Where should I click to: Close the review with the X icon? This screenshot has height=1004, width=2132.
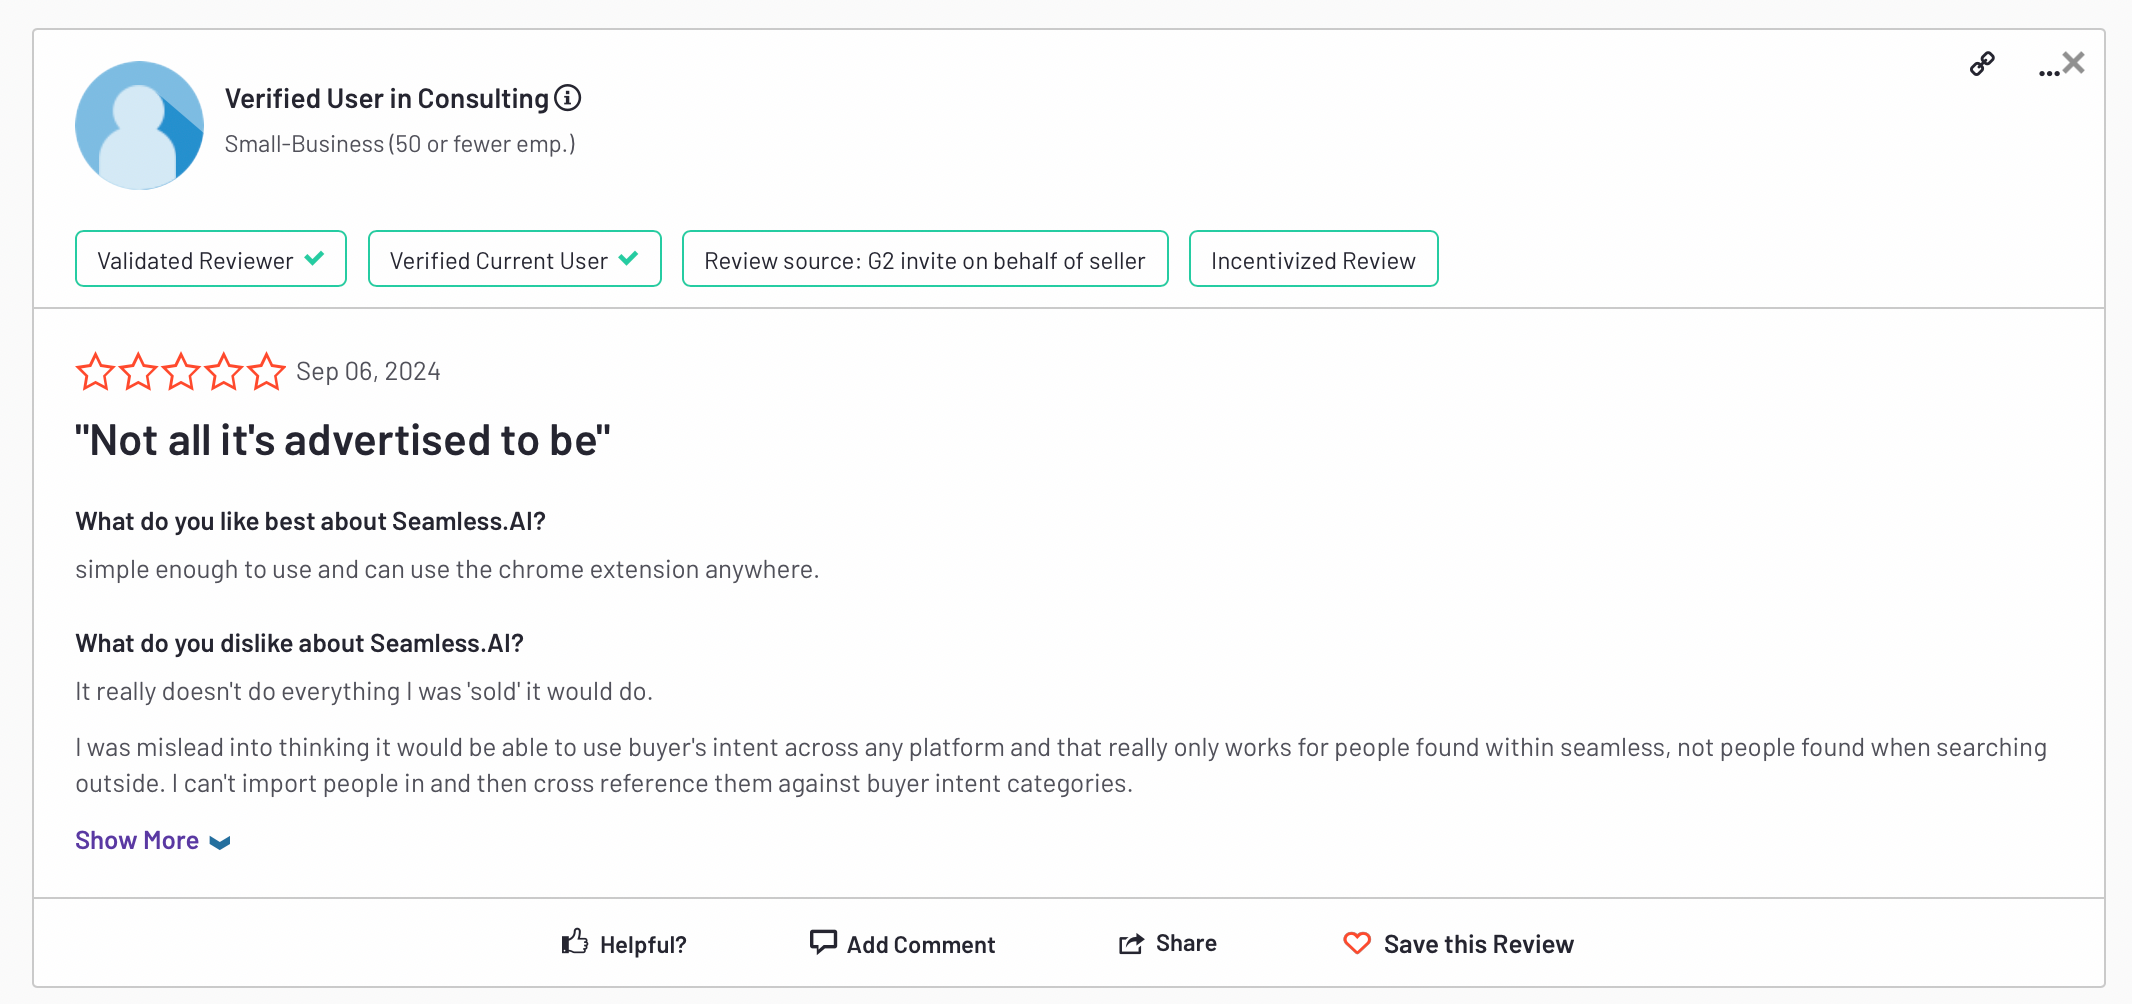(2074, 63)
